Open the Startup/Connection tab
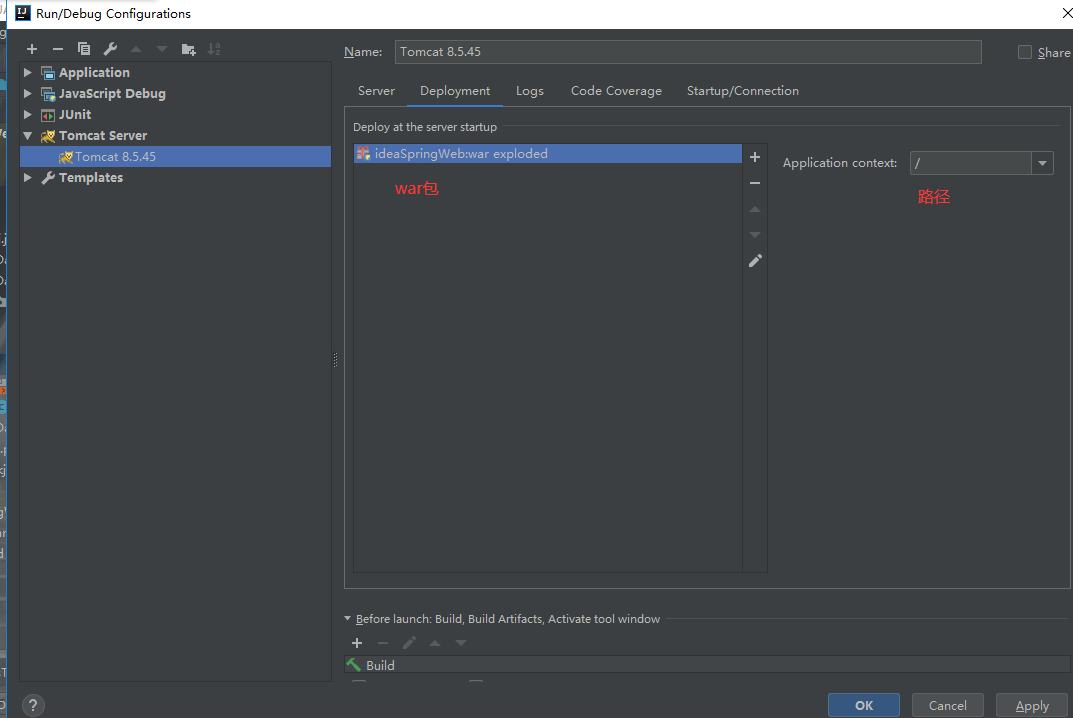This screenshot has width=1073, height=718. (742, 91)
